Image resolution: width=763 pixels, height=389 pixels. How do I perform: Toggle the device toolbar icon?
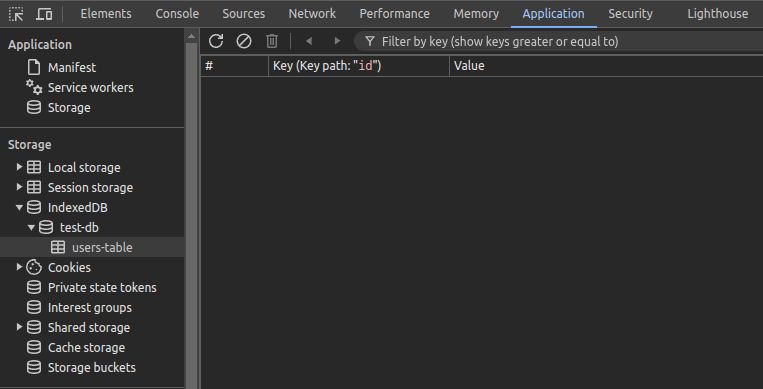pos(44,14)
